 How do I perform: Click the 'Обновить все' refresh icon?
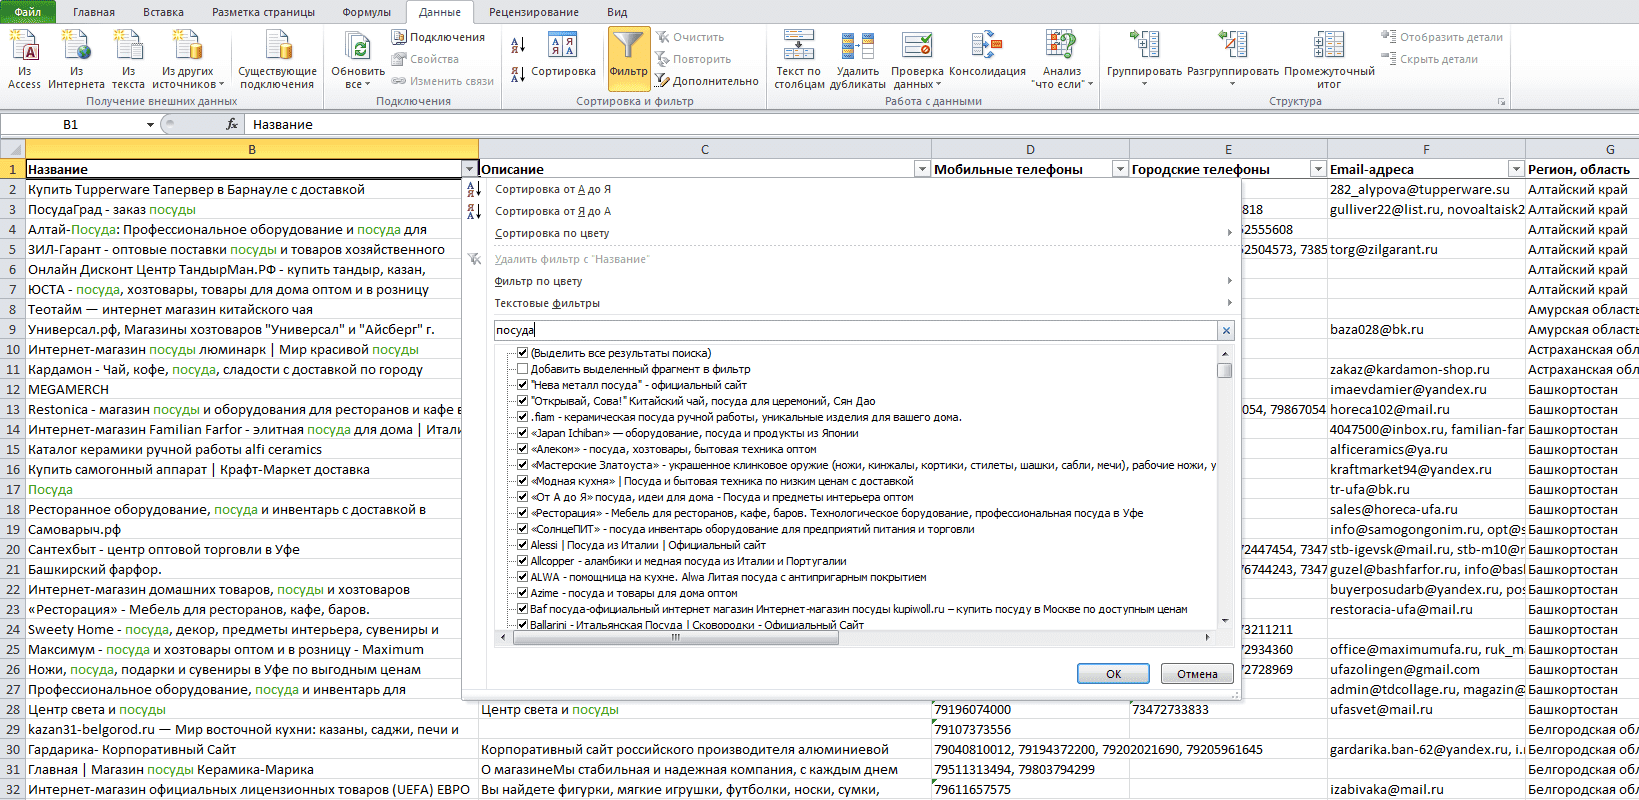(x=357, y=46)
